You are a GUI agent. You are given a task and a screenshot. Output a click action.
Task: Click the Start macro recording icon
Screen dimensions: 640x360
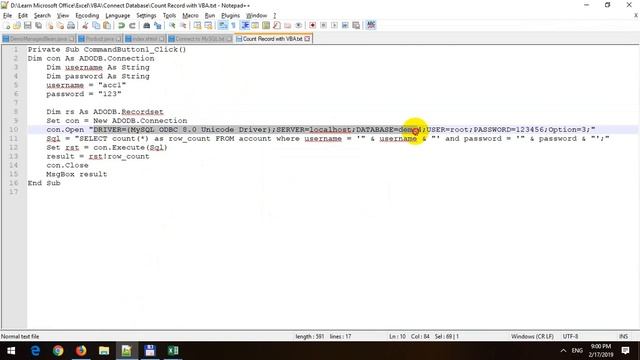point(312,25)
